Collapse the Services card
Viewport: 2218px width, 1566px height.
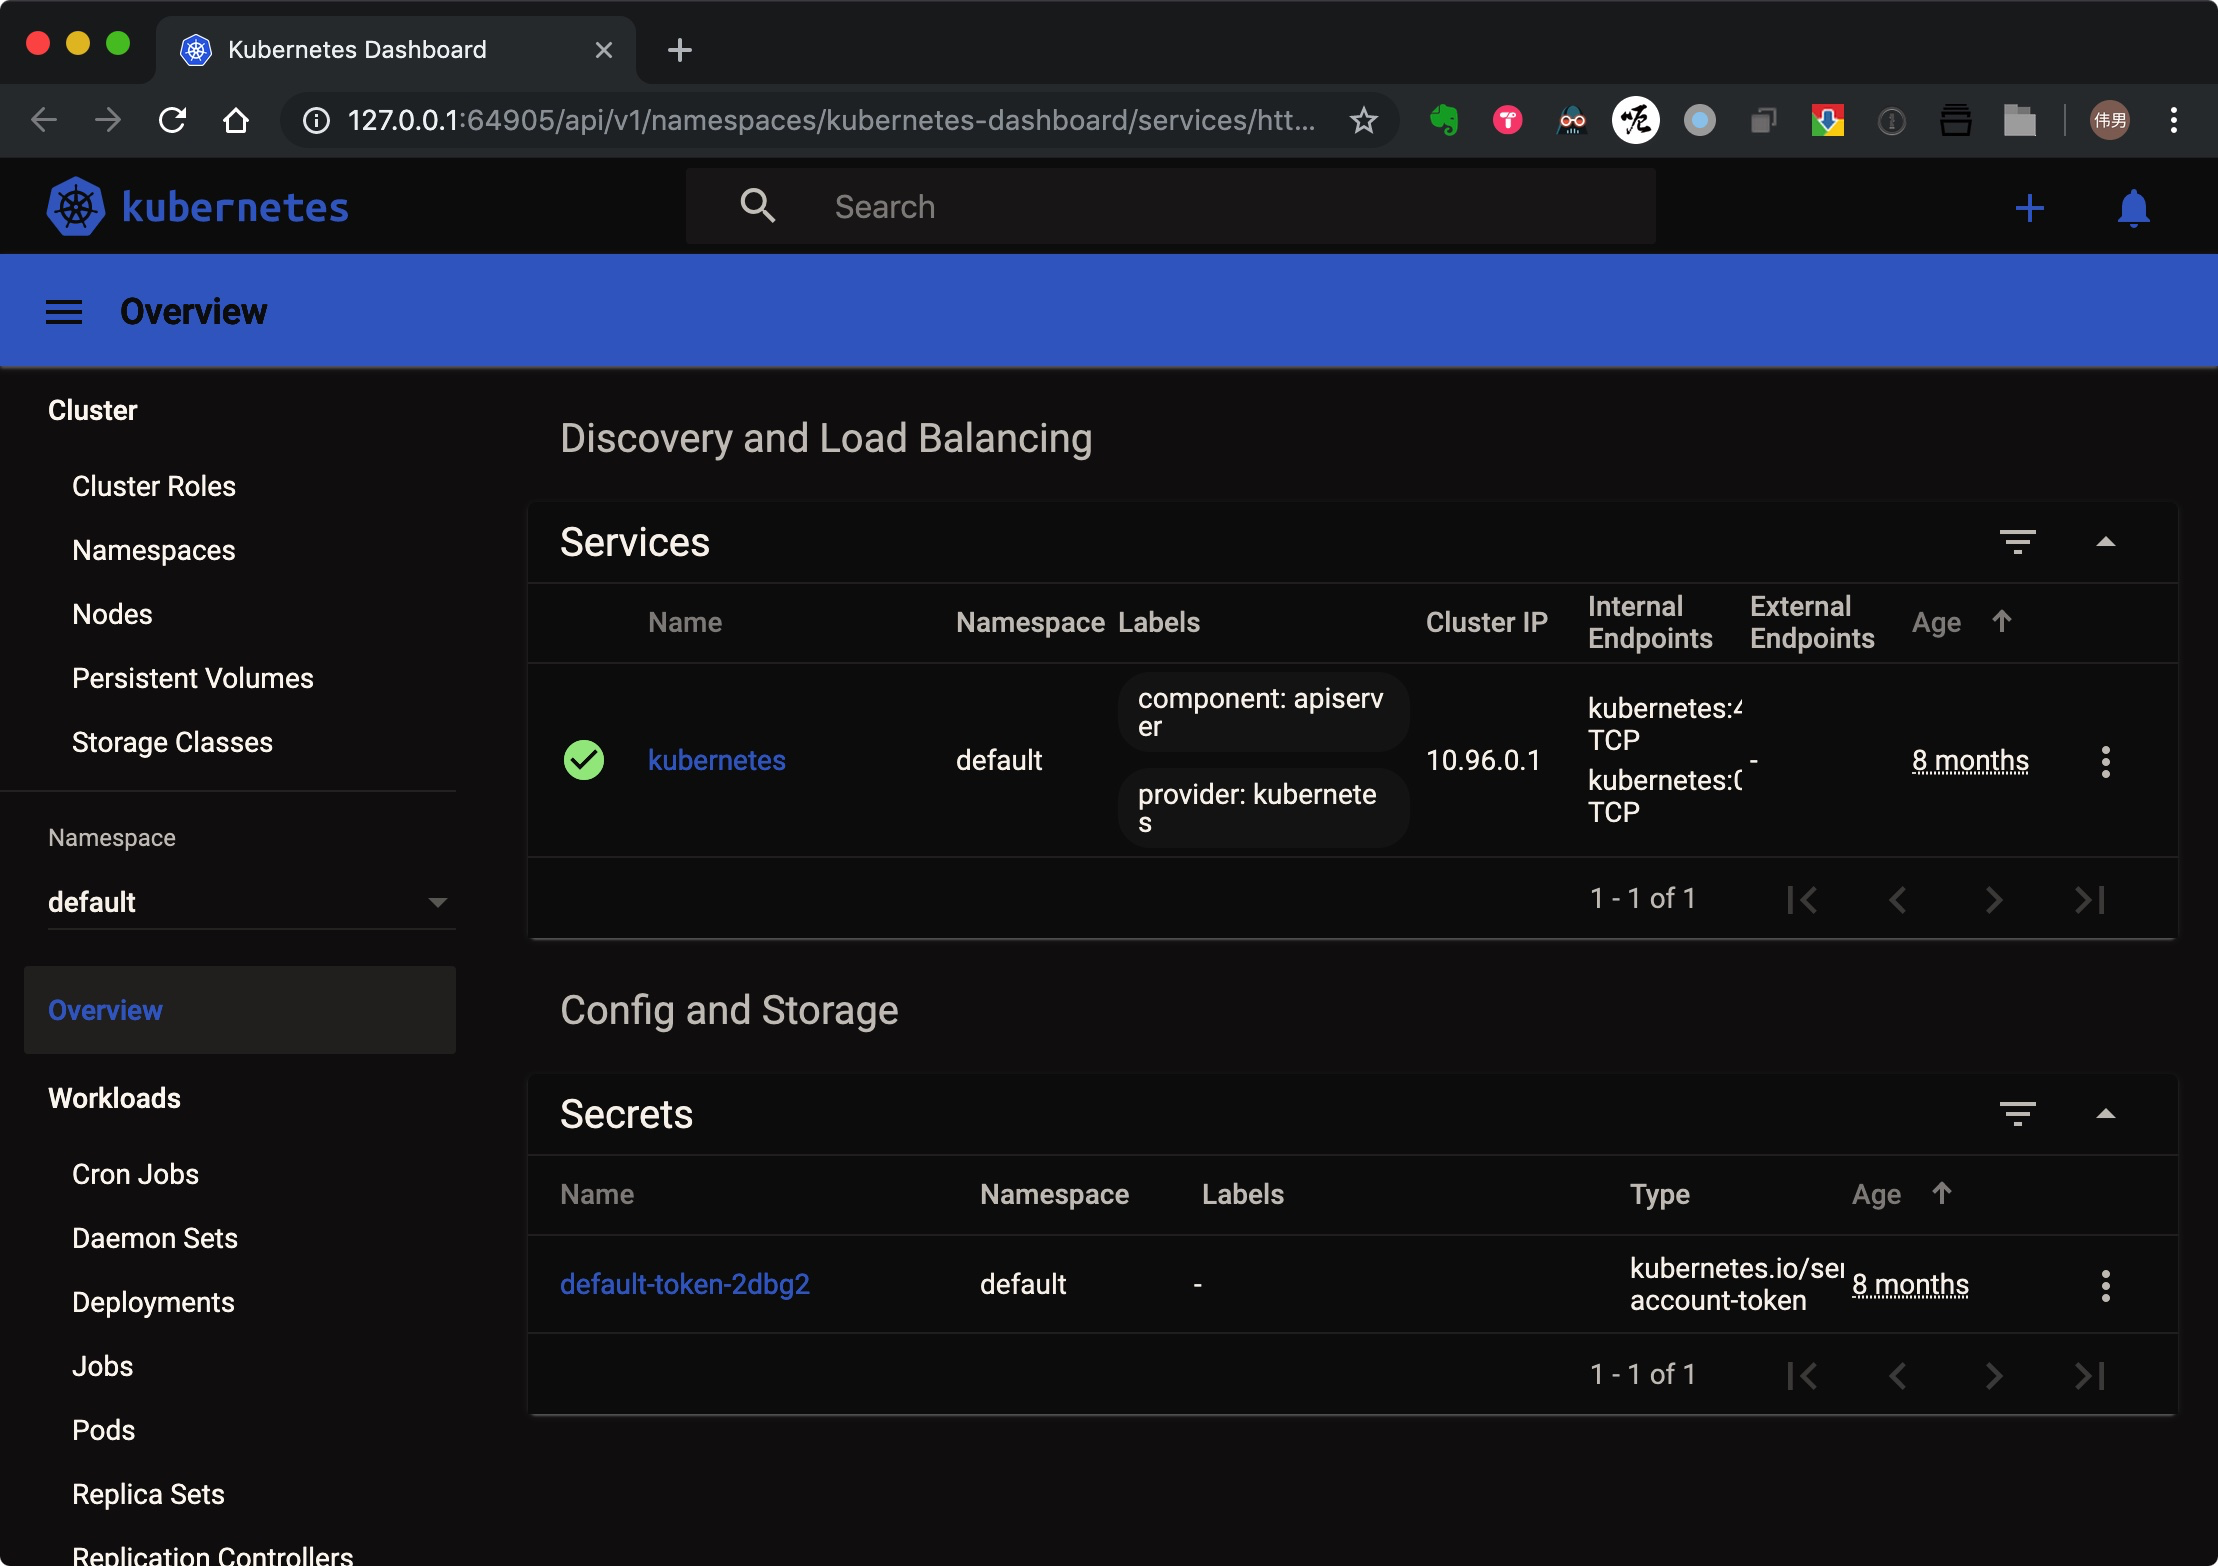click(x=2105, y=542)
